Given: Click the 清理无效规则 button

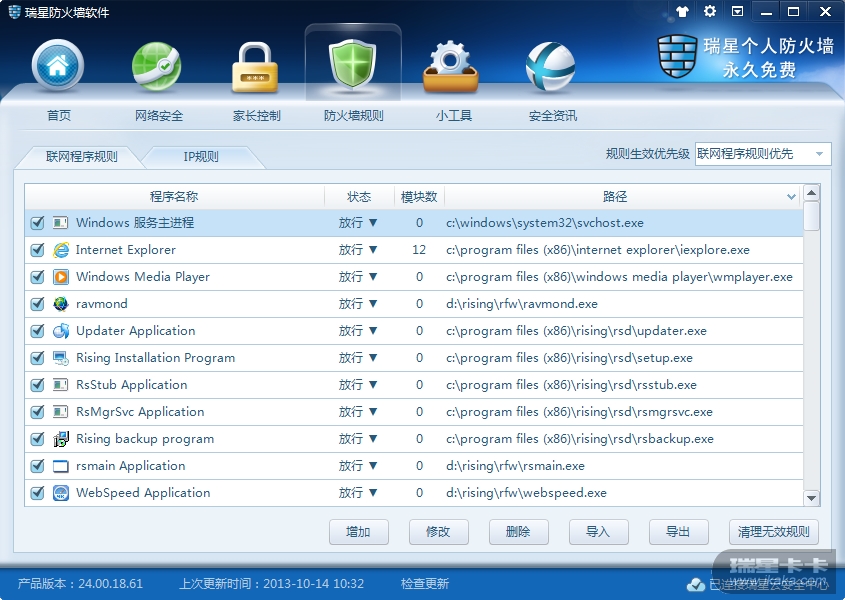Looking at the screenshot, I should pos(774,532).
